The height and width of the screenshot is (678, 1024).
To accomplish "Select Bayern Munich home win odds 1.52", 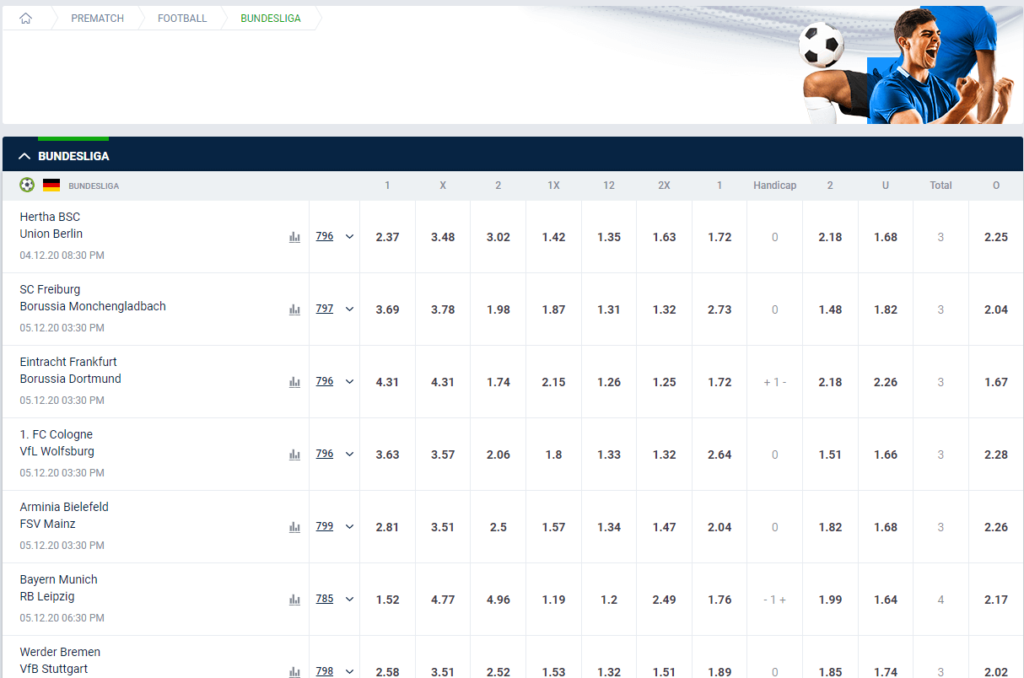I will (387, 599).
